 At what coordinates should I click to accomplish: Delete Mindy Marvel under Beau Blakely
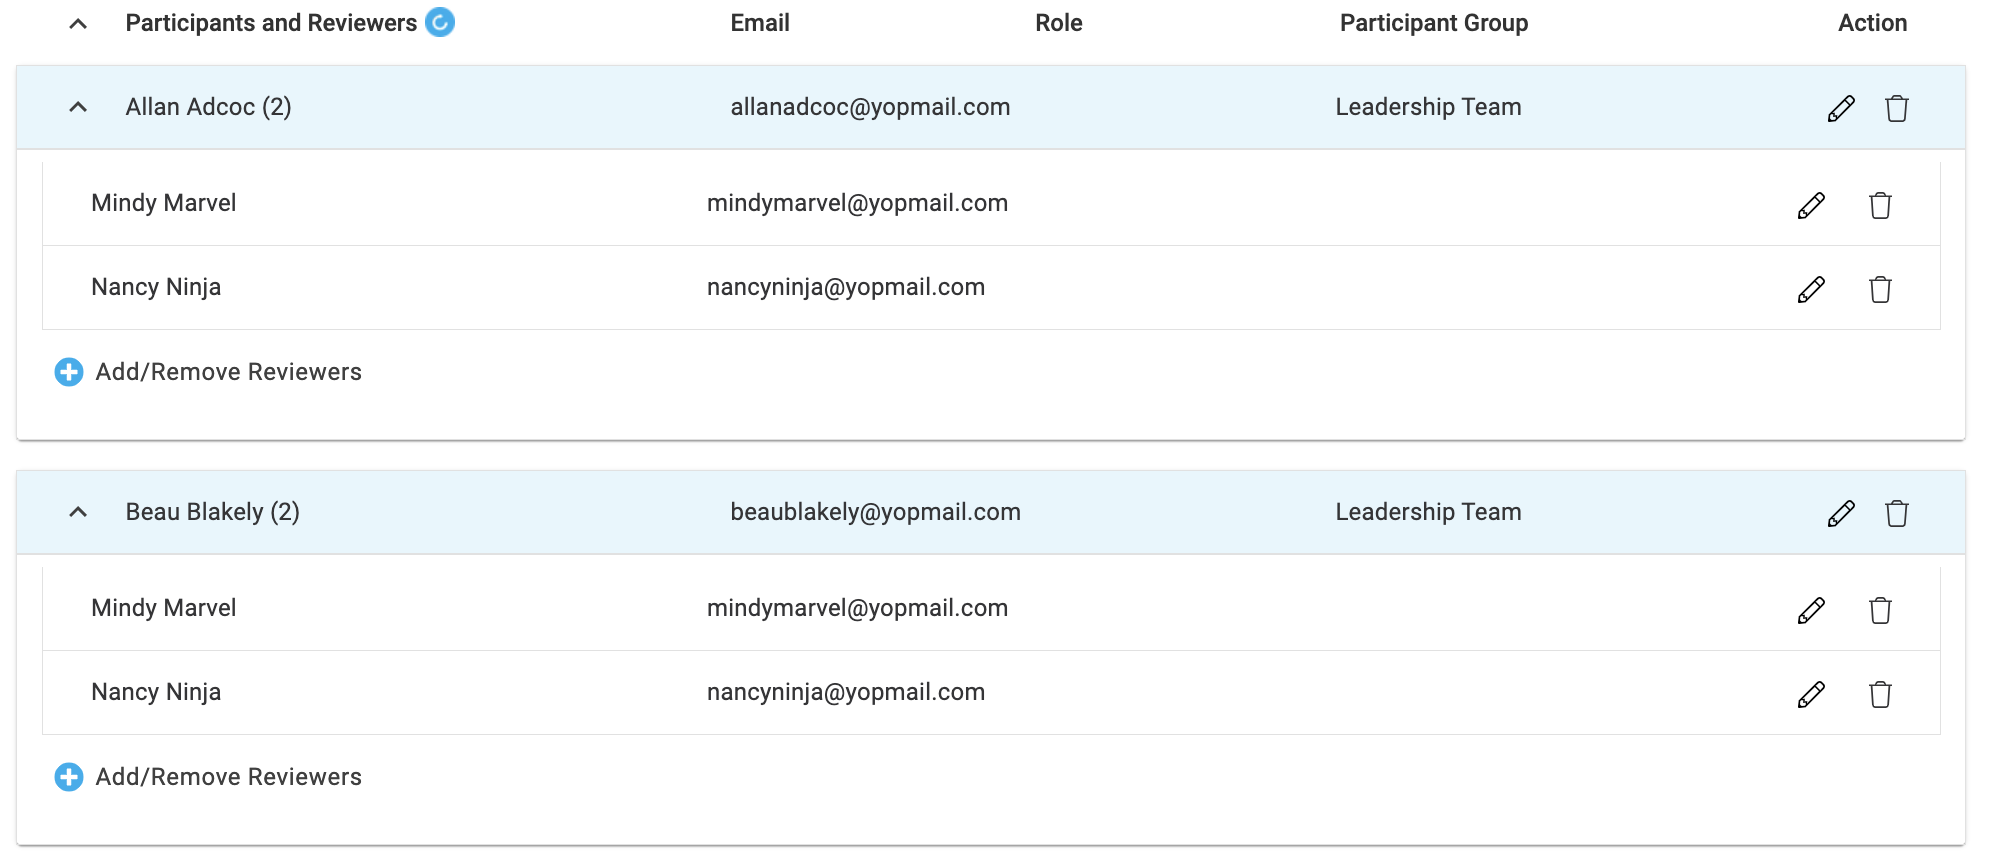pyautogui.click(x=1880, y=610)
